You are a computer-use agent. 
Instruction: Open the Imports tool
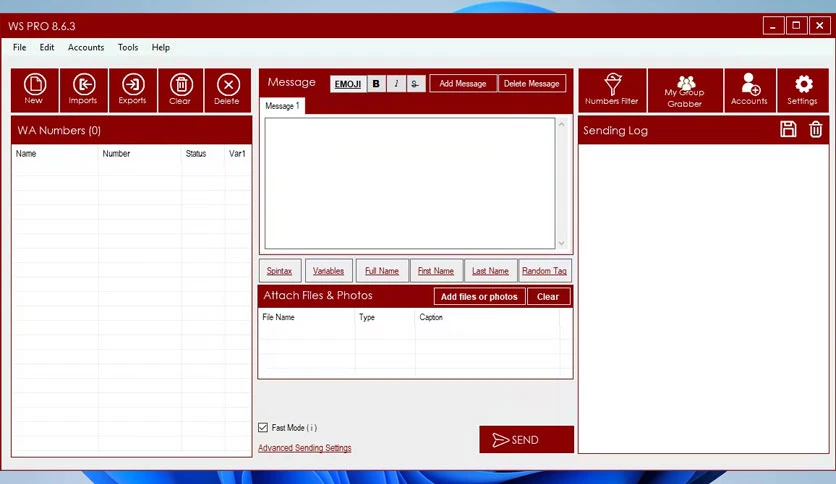coord(84,90)
